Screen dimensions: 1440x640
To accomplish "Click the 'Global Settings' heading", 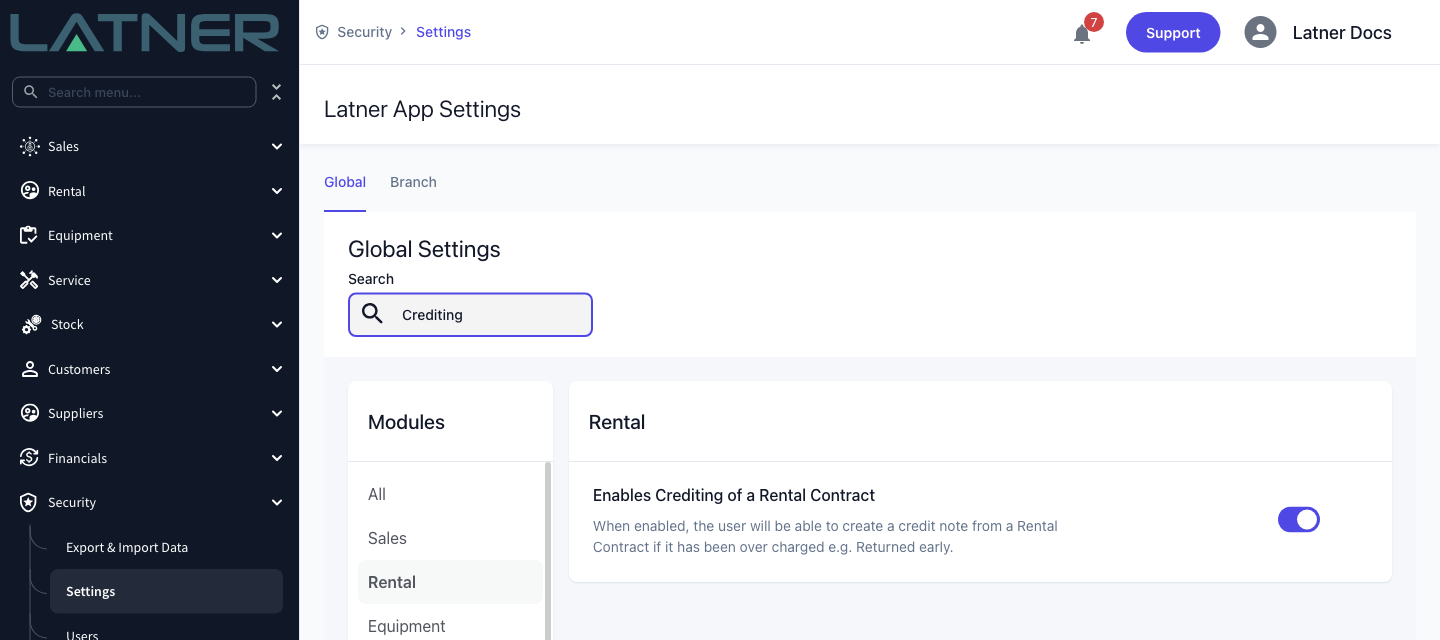I will 424,249.
